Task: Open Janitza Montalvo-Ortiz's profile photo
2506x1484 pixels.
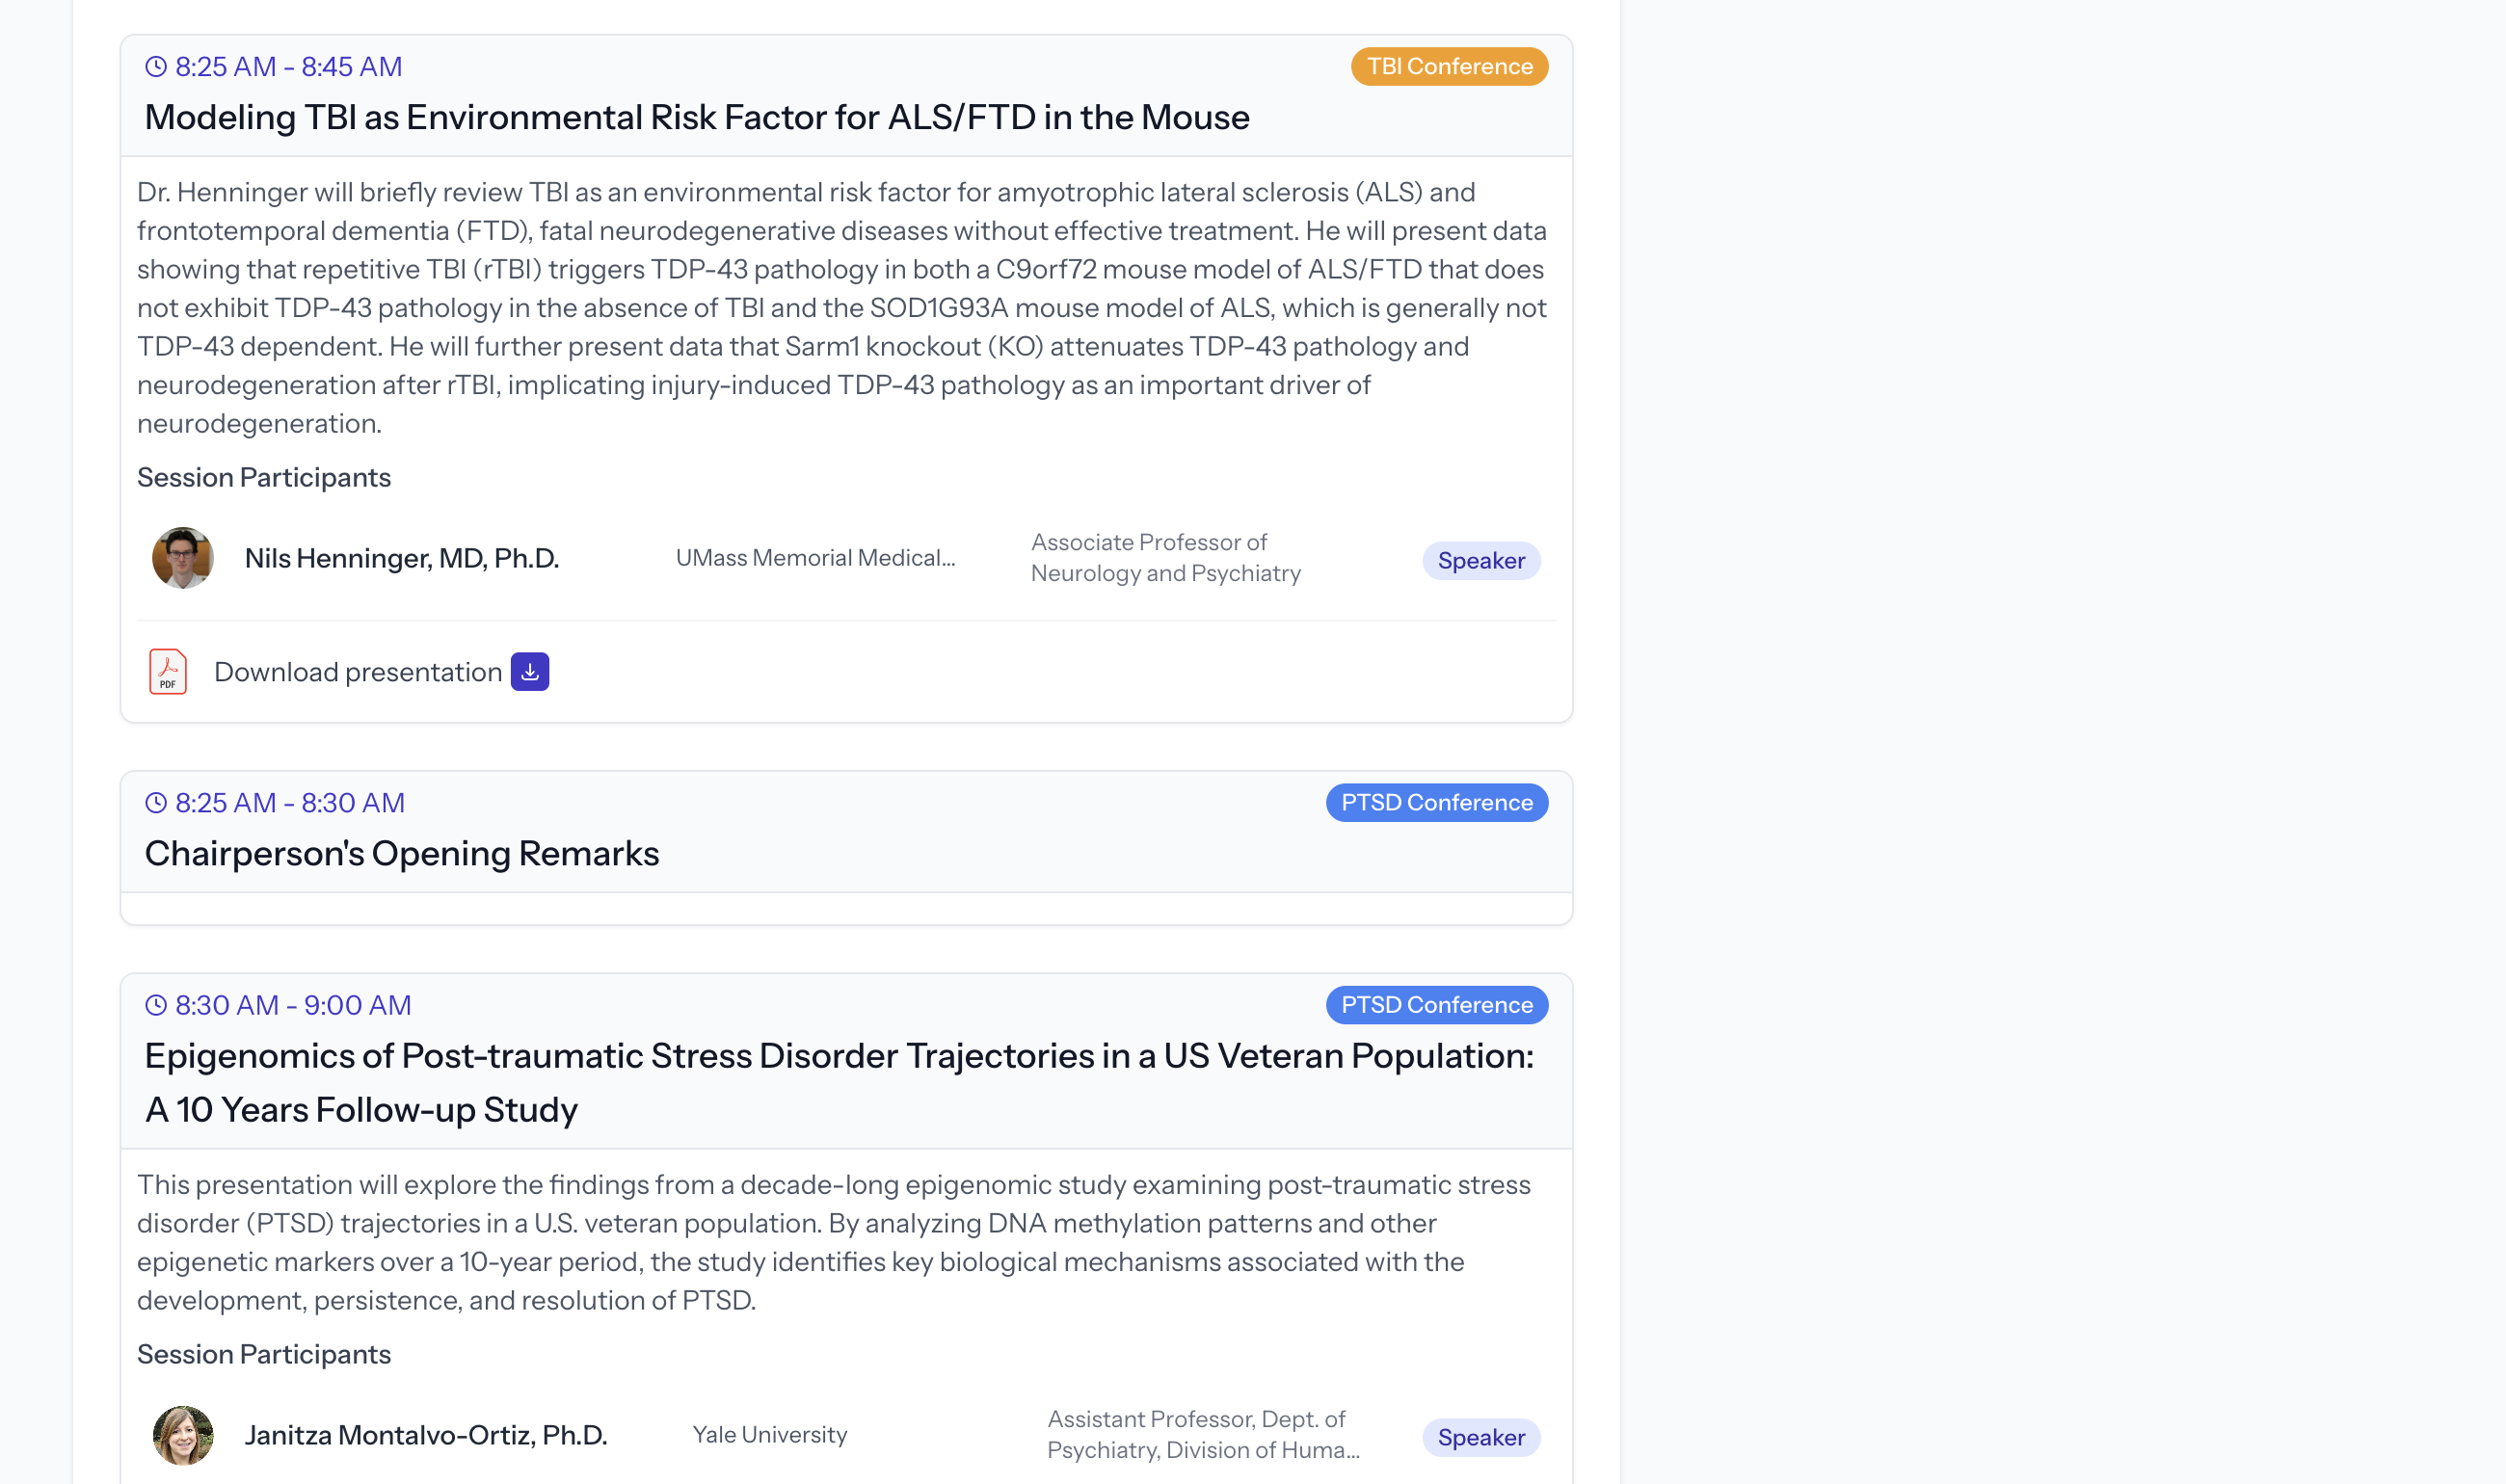Action: (183, 1435)
